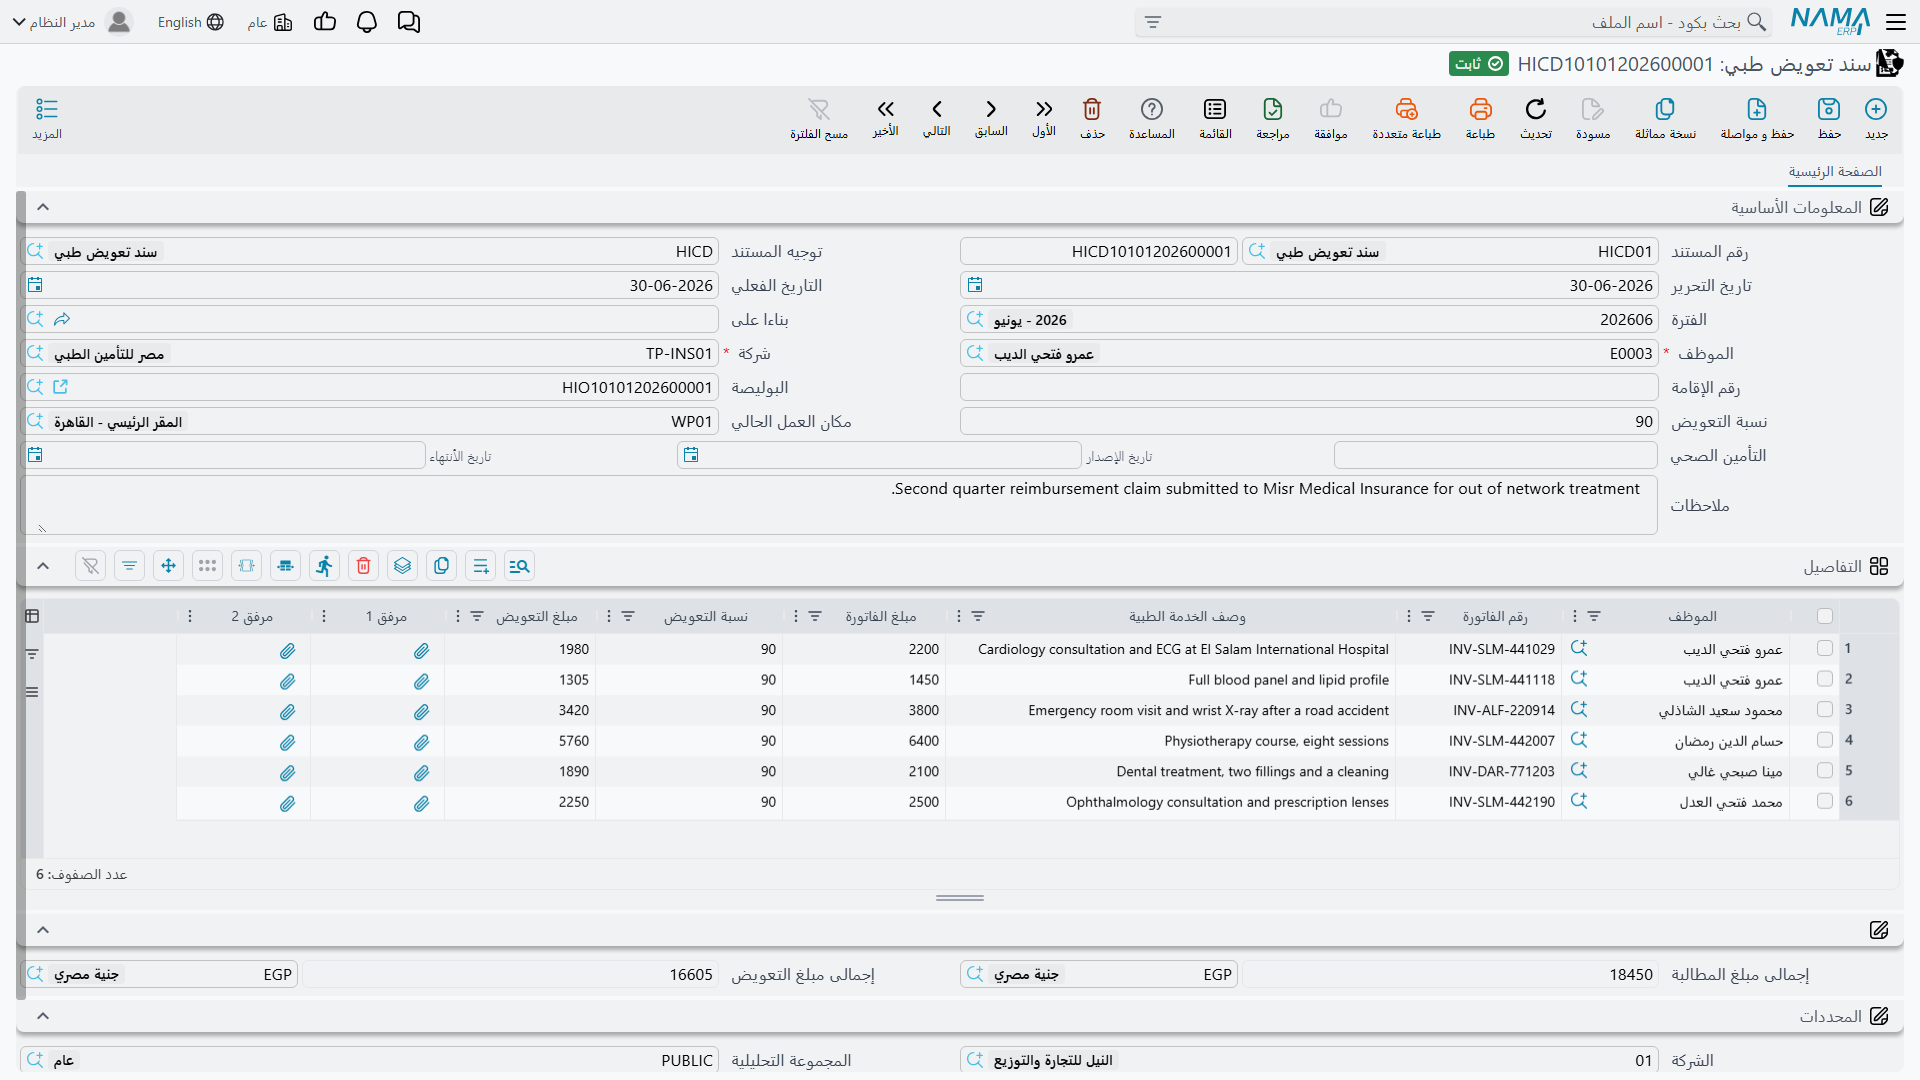Click the مسح الفلترة clear filter button
The width and height of the screenshot is (1920, 1080).
click(819, 118)
